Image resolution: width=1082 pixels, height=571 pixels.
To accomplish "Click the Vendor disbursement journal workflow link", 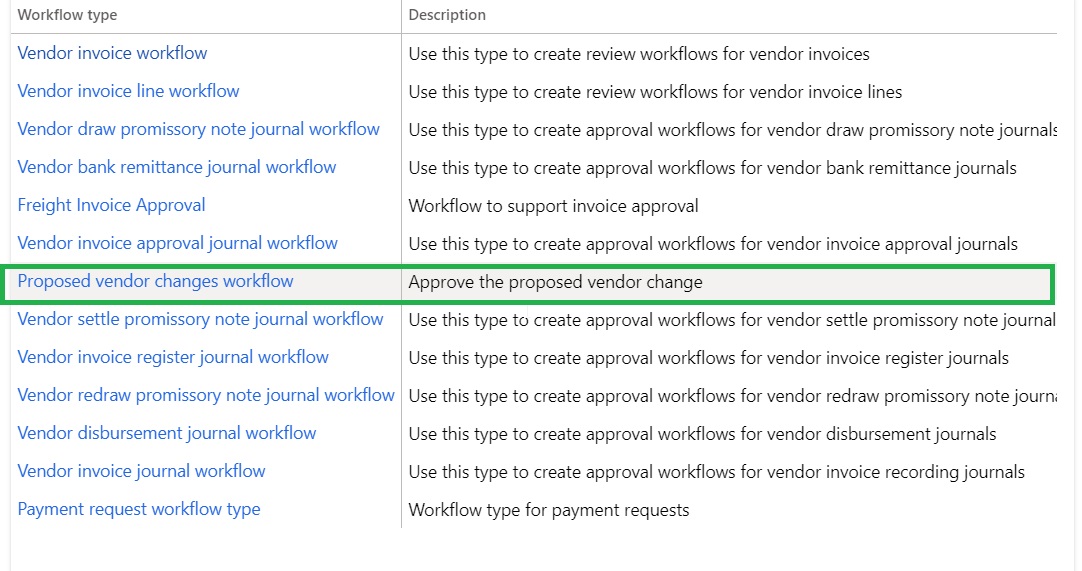I will 166,433.
